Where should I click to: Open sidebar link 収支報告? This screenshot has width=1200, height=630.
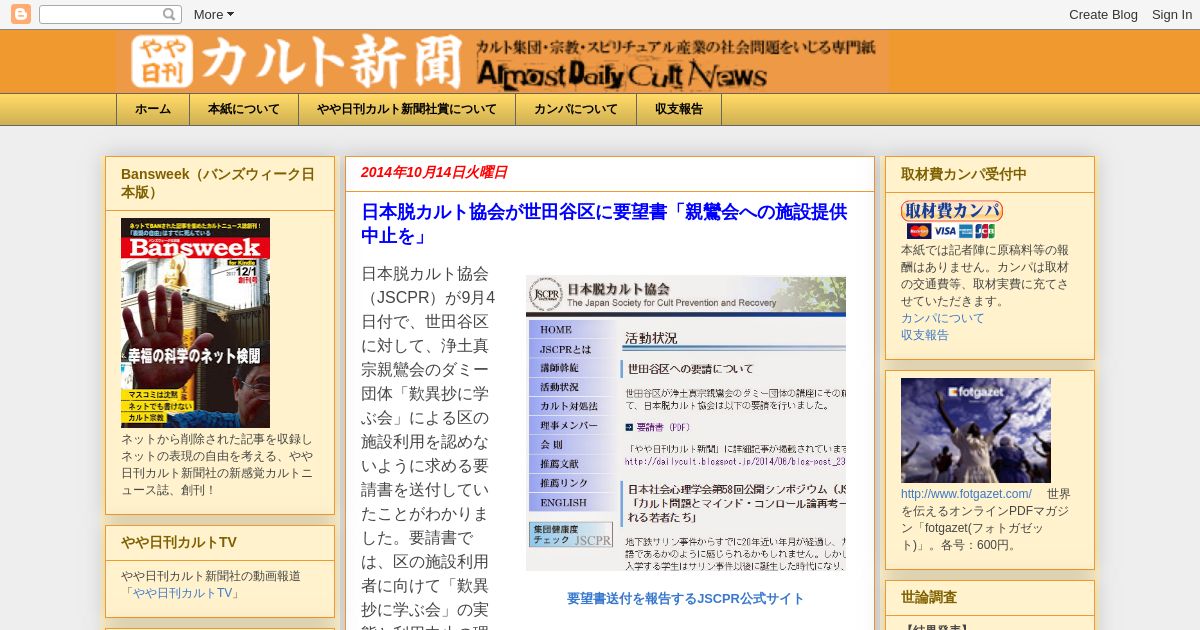click(925, 335)
